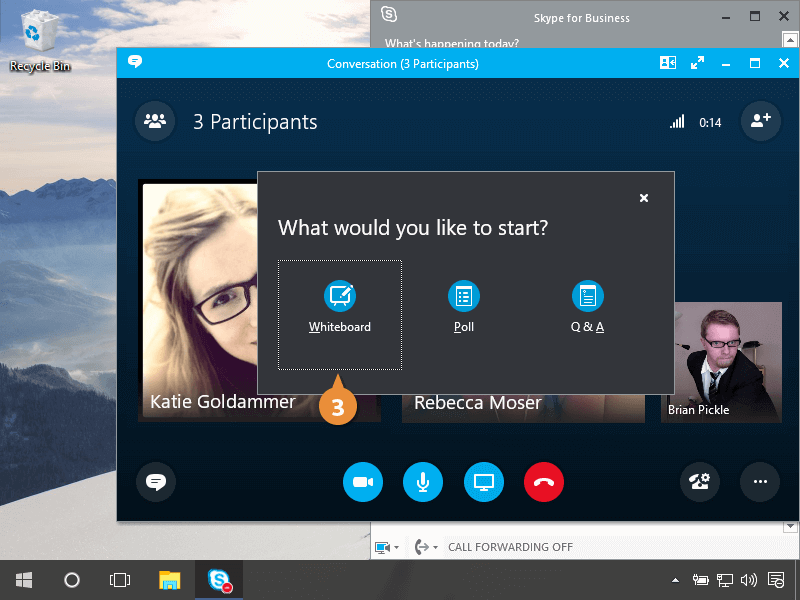Screen dimensions: 800x600
Task: Open the pick a layout button
Action: coord(668,63)
